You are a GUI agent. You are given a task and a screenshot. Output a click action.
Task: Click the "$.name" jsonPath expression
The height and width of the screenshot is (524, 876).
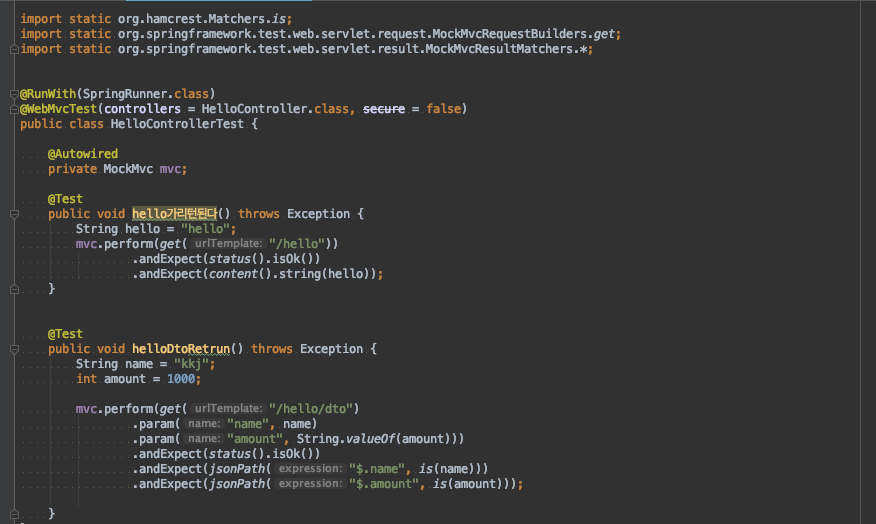click(x=377, y=469)
